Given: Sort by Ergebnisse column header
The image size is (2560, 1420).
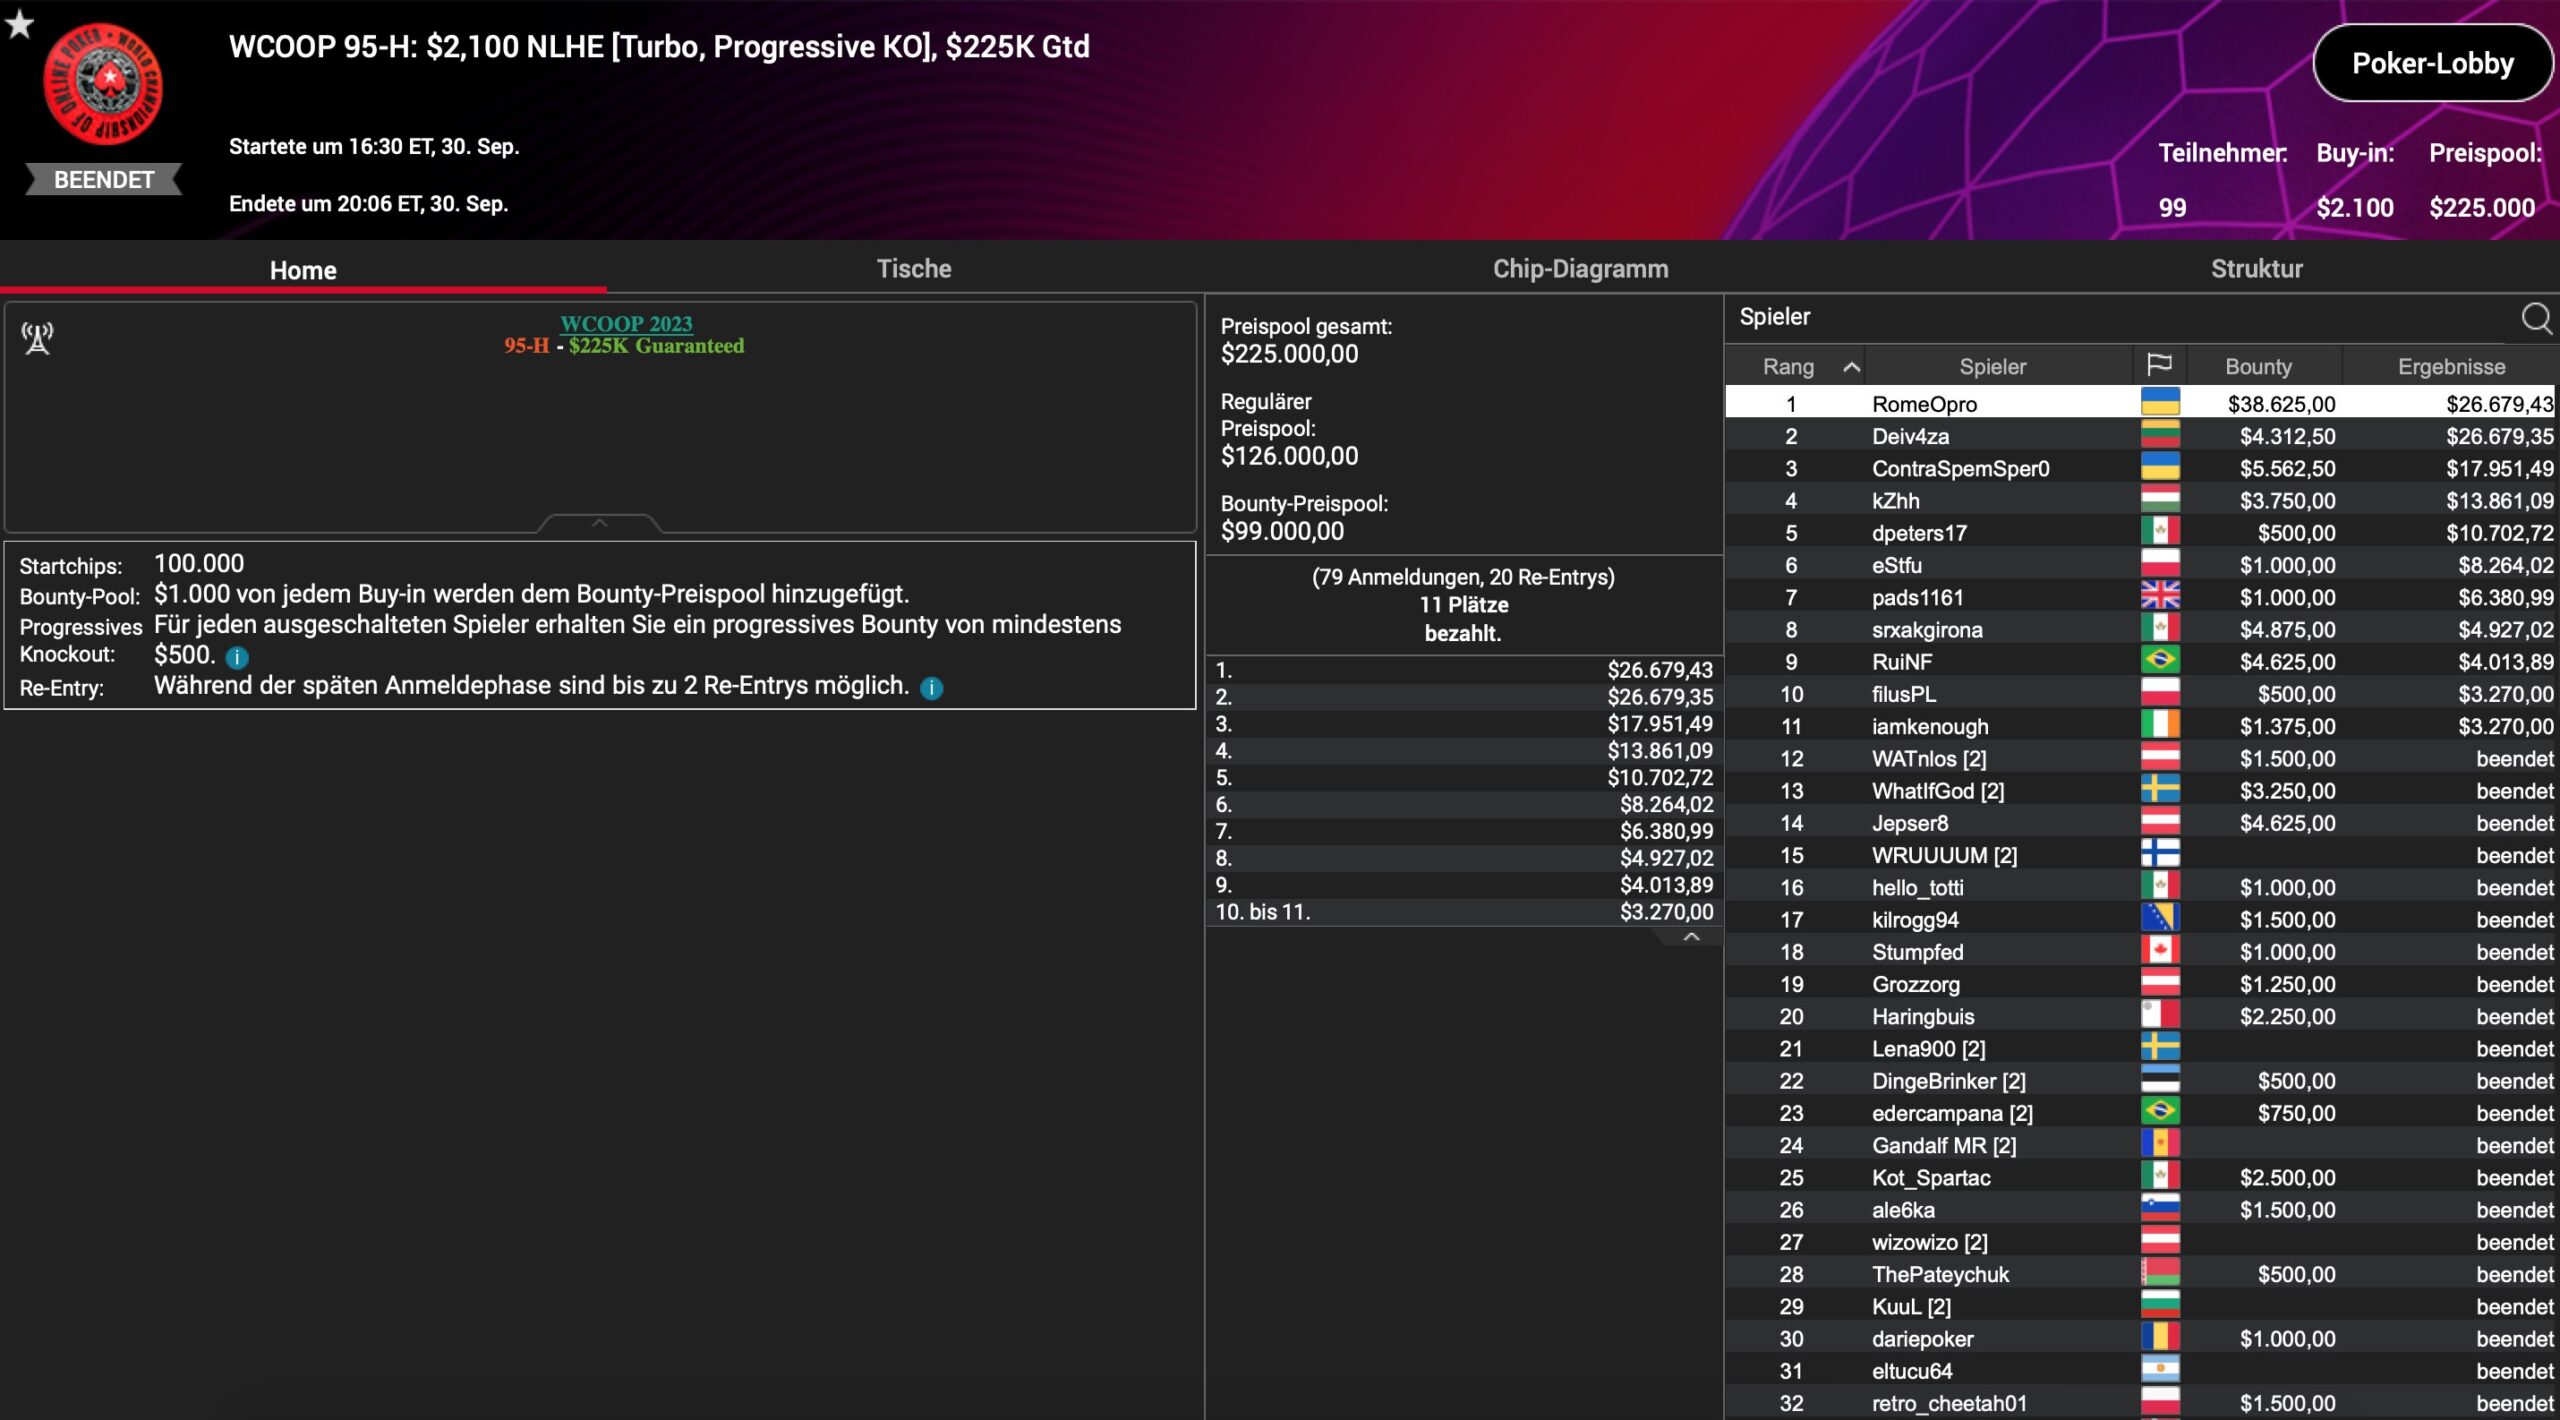Looking at the screenshot, I should [x=2451, y=367].
